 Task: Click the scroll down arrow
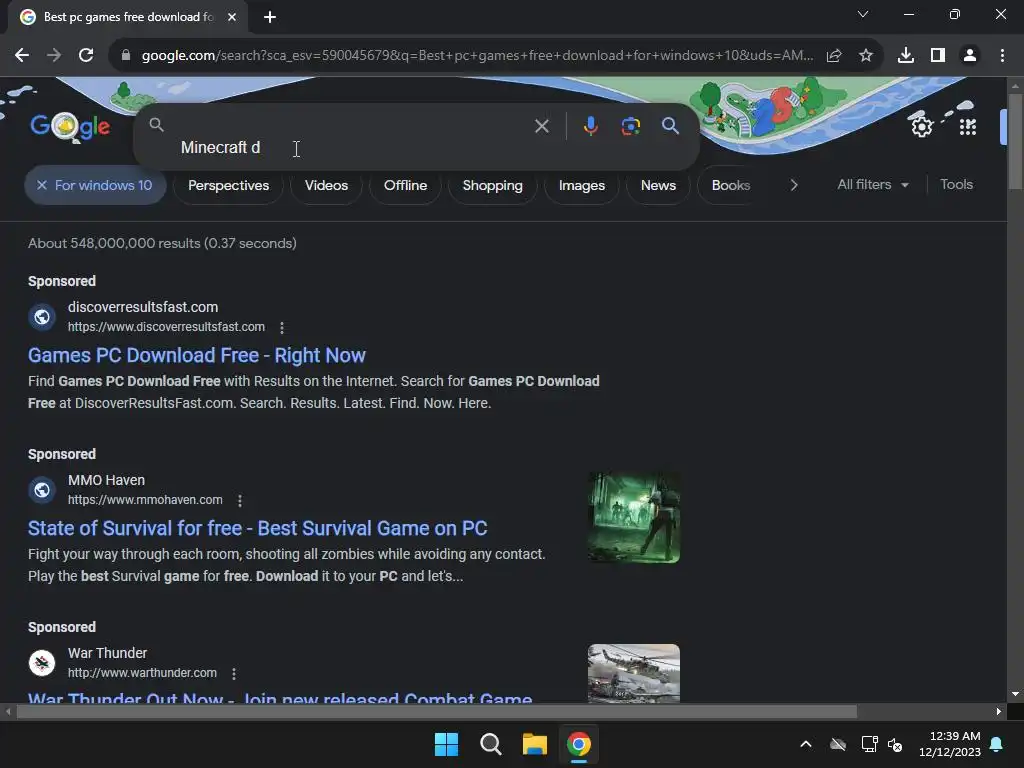1015,694
